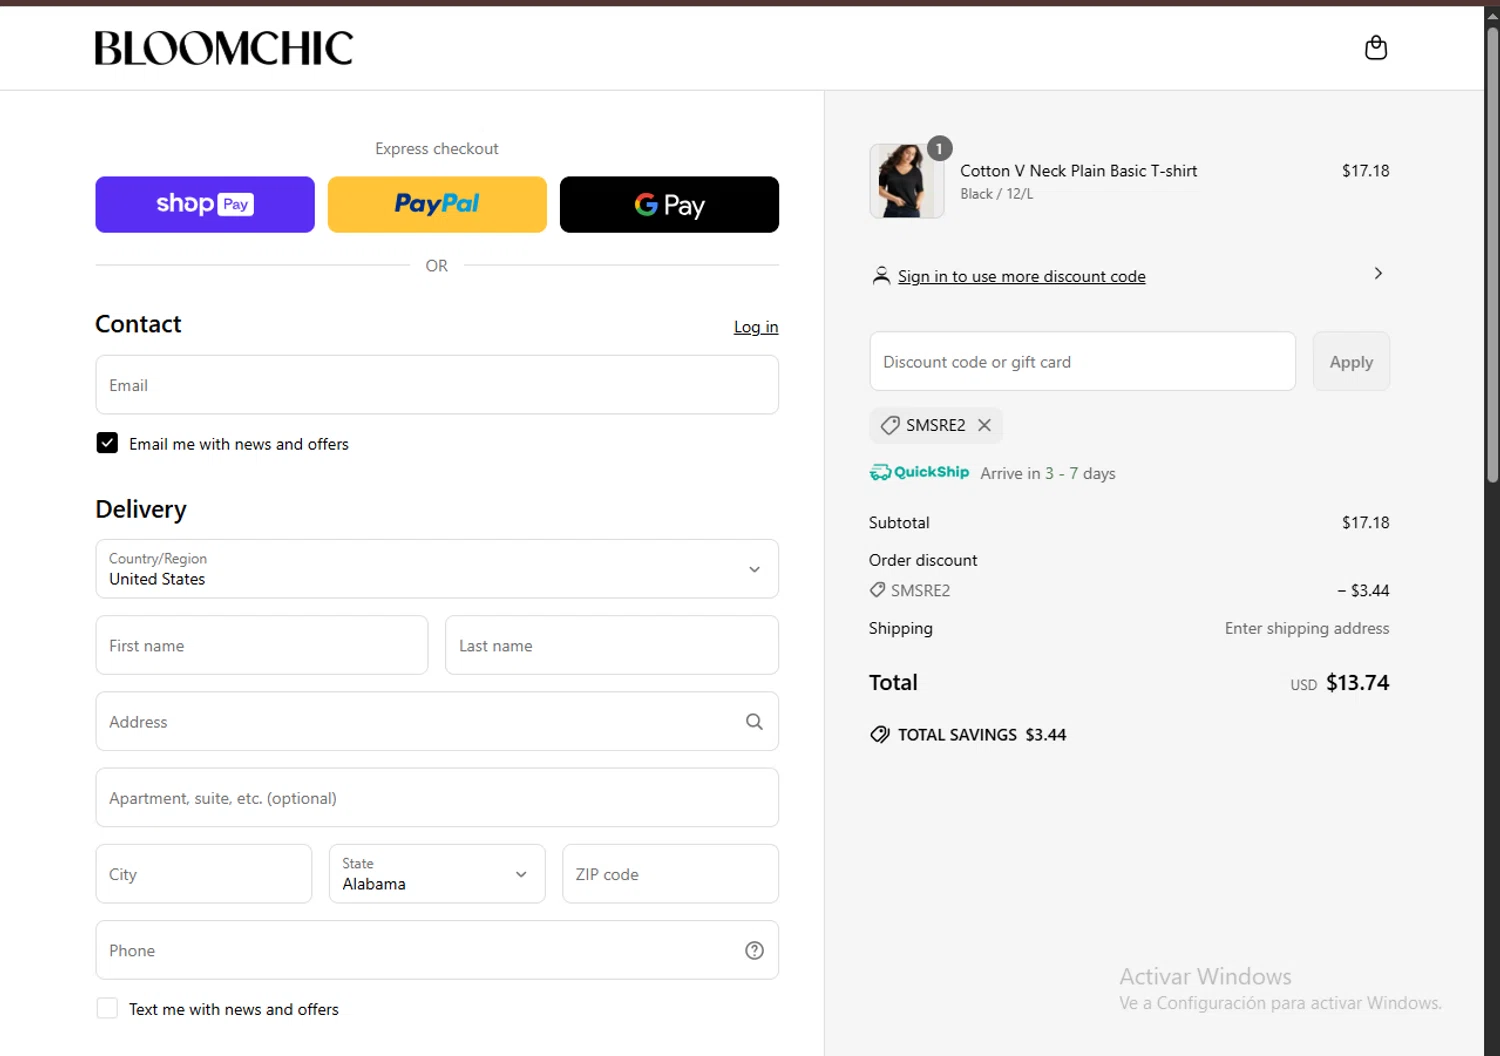This screenshot has width=1500, height=1056.
Task: Click the Total amount $13.74
Action: pos(1357,683)
